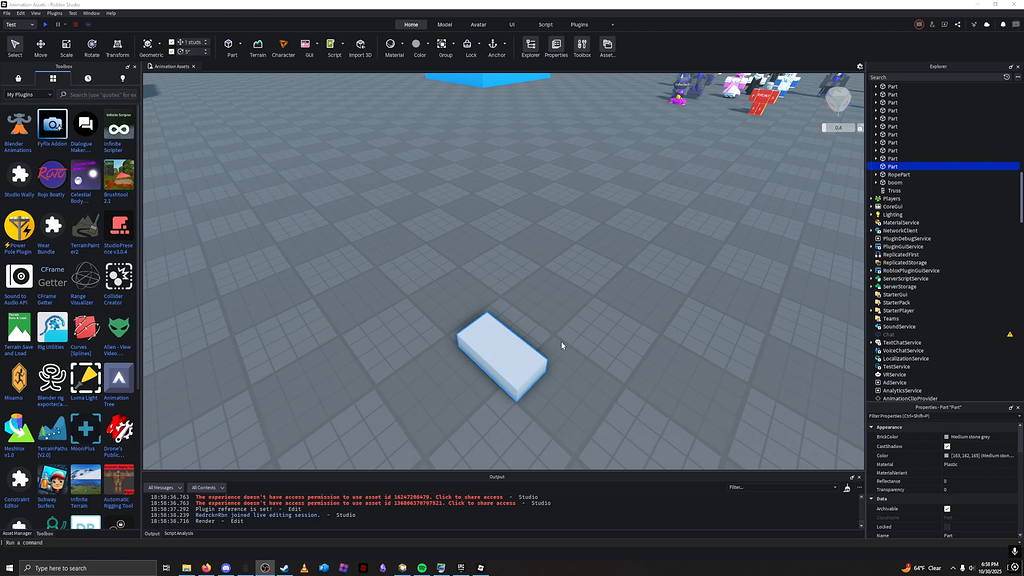
Task: Open the Properties panel from the ribbon
Action: click(x=556, y=47)
